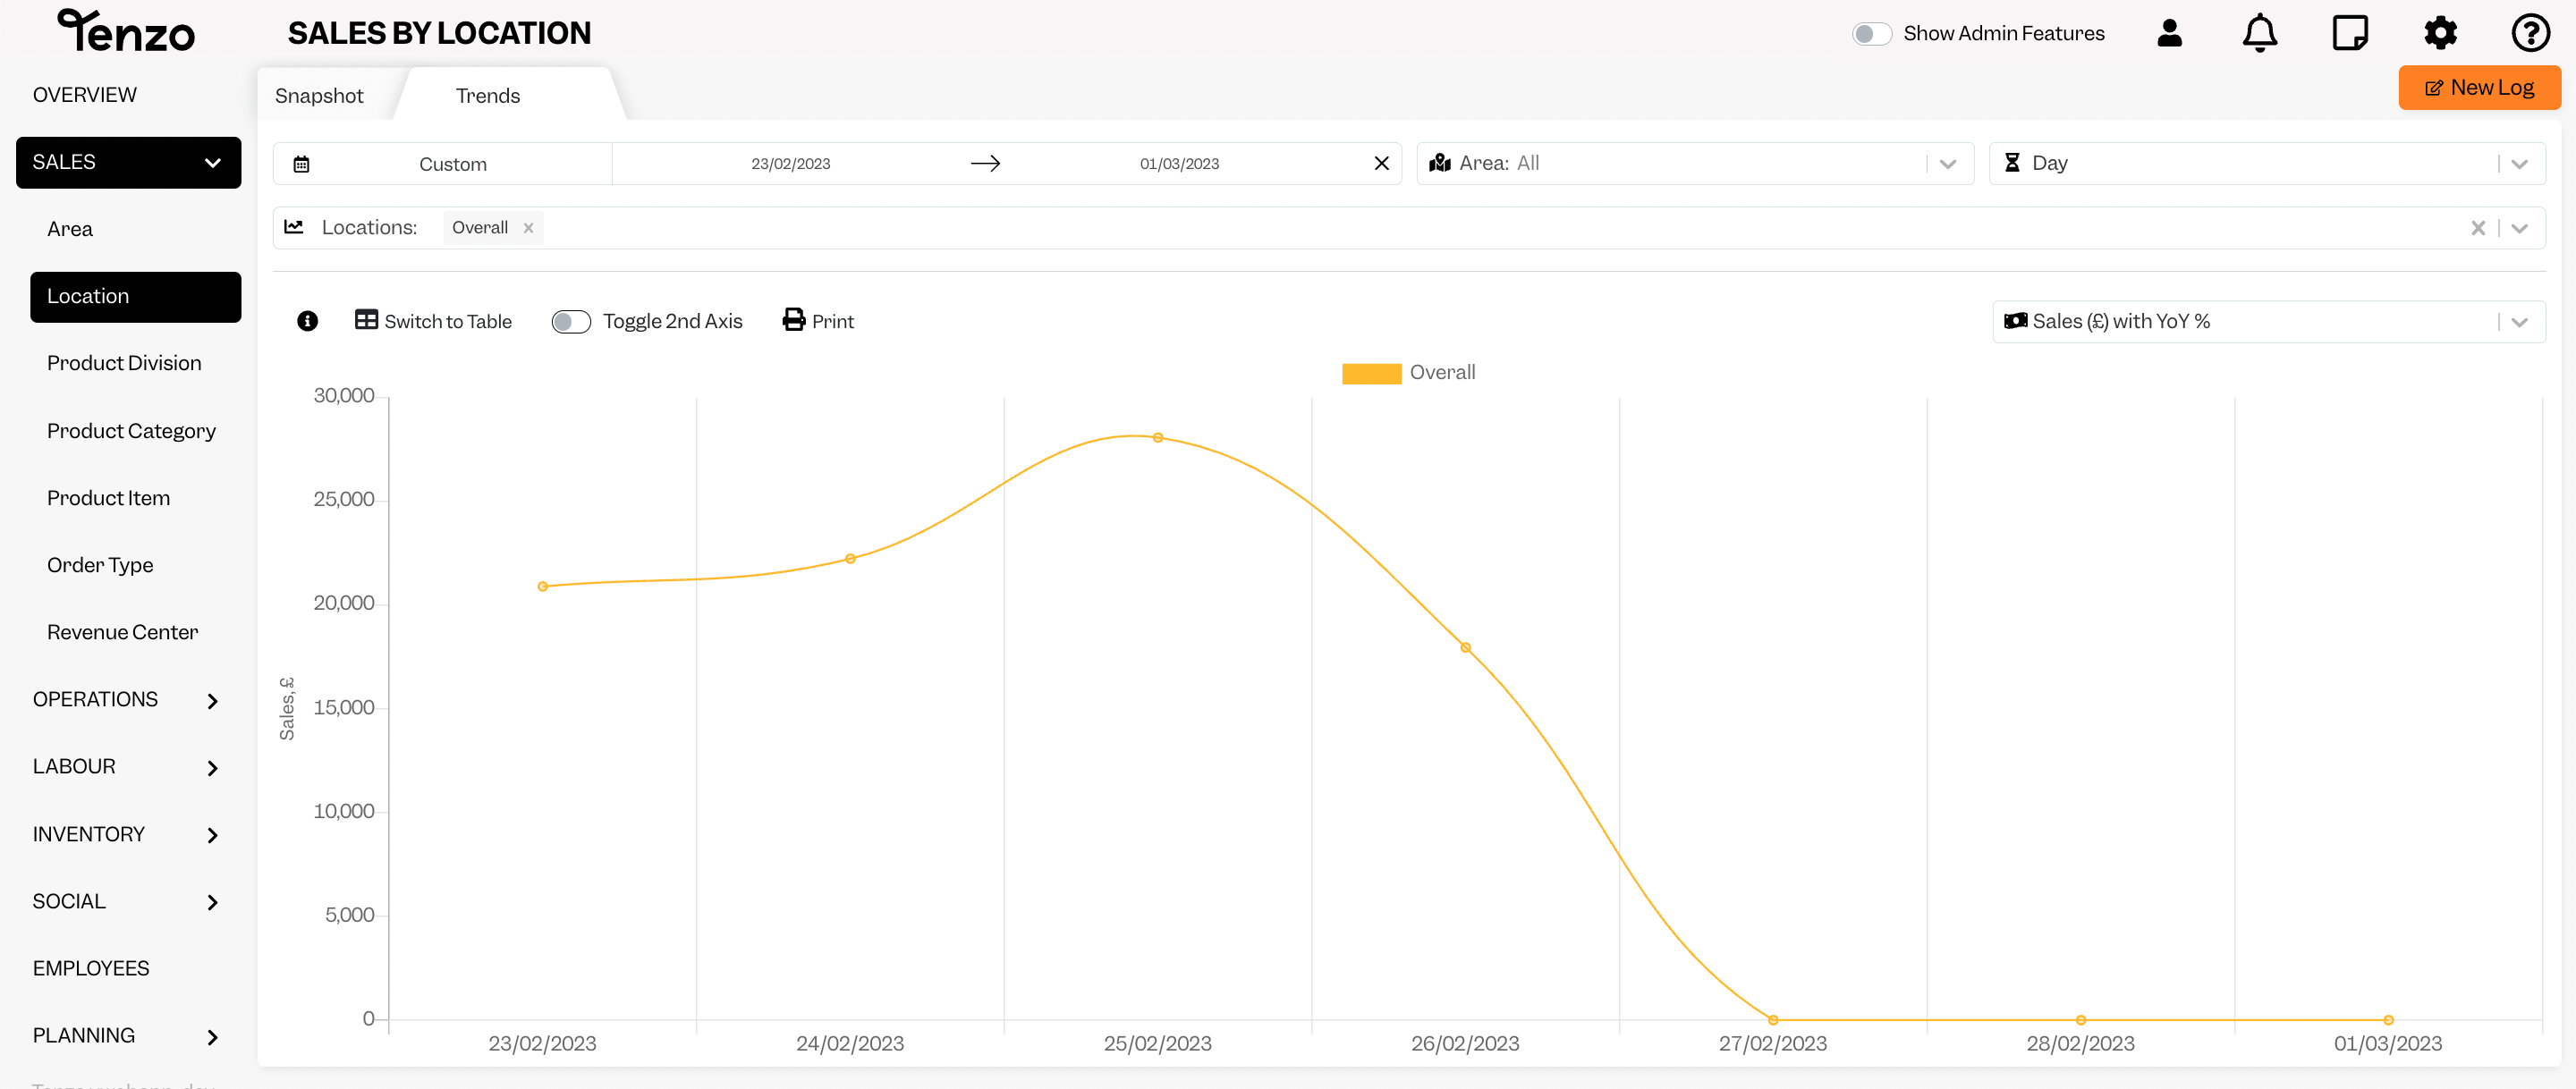Open the Tenzo home logo
The image size is (2576, 1089).
(x=125, y=31)
